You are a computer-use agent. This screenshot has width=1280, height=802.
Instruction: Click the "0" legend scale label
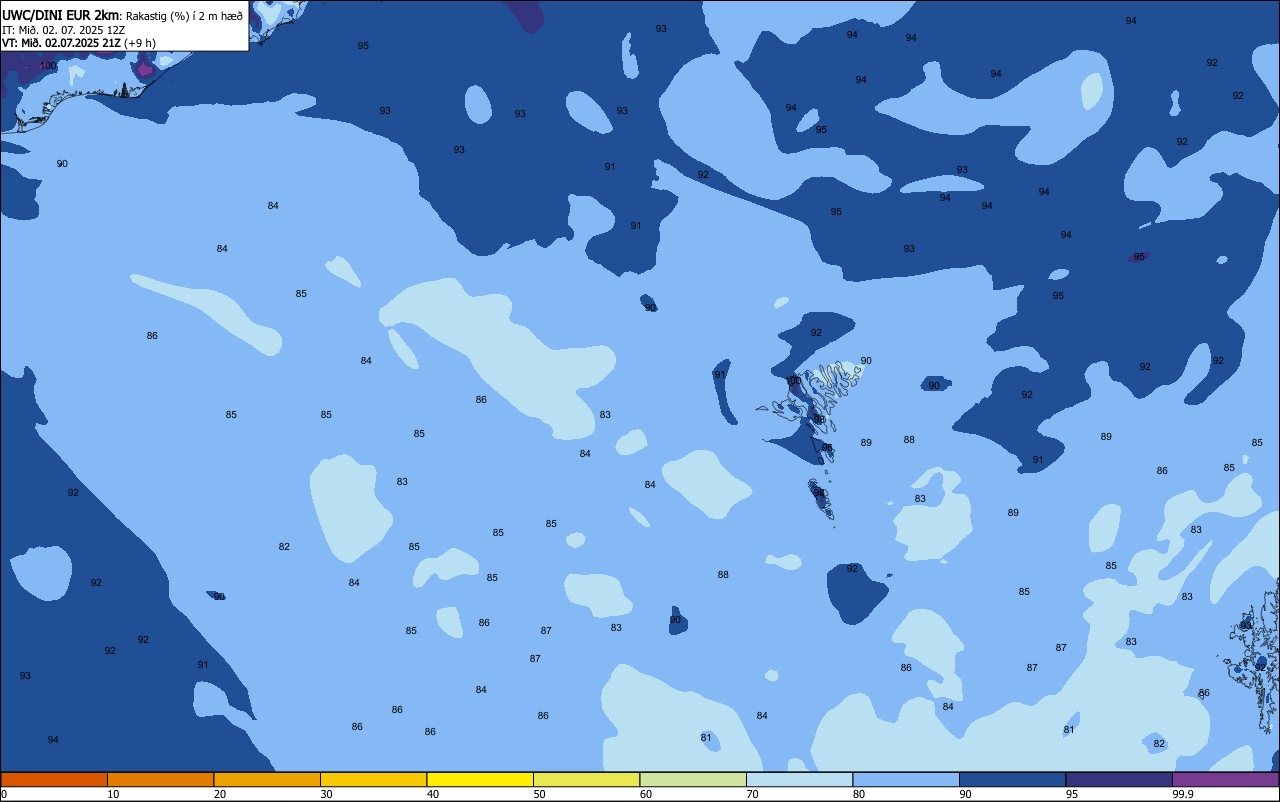tap(4, 794)
